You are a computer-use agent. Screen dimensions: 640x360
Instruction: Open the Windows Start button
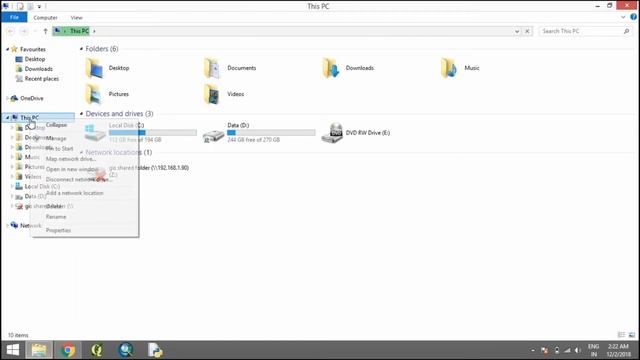click(x=13, y=350)
